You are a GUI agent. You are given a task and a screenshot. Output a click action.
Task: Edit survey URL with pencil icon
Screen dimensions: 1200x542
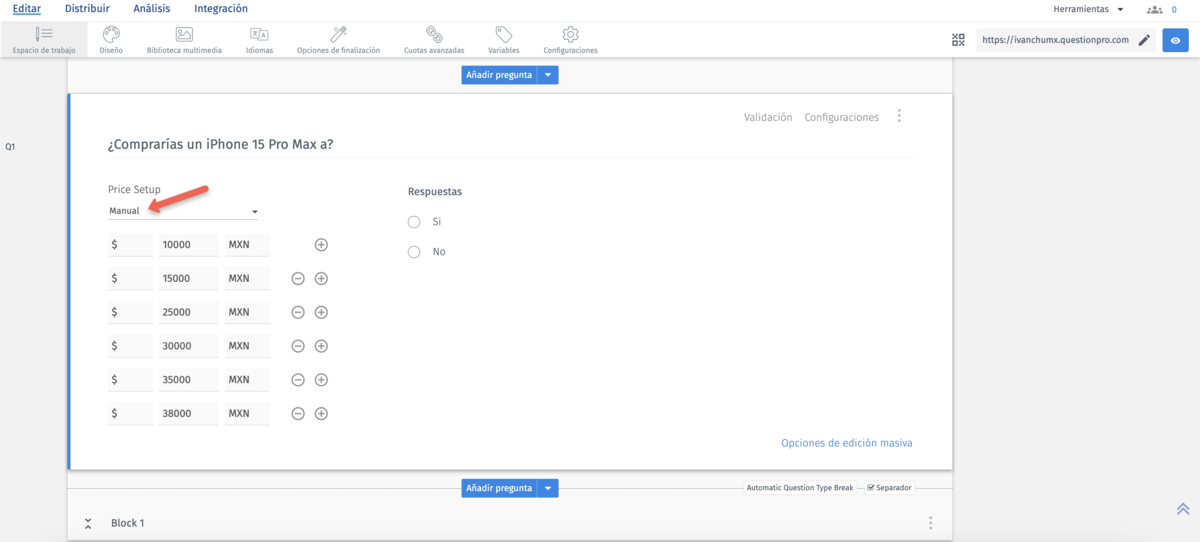1144,40
